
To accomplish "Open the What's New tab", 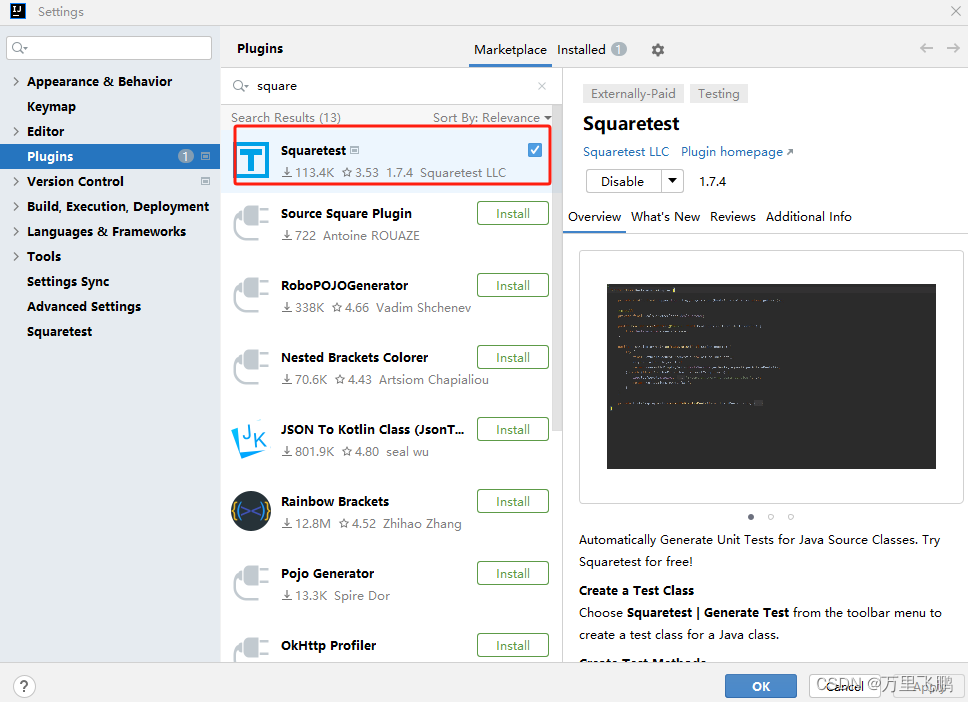I will 666,217.
